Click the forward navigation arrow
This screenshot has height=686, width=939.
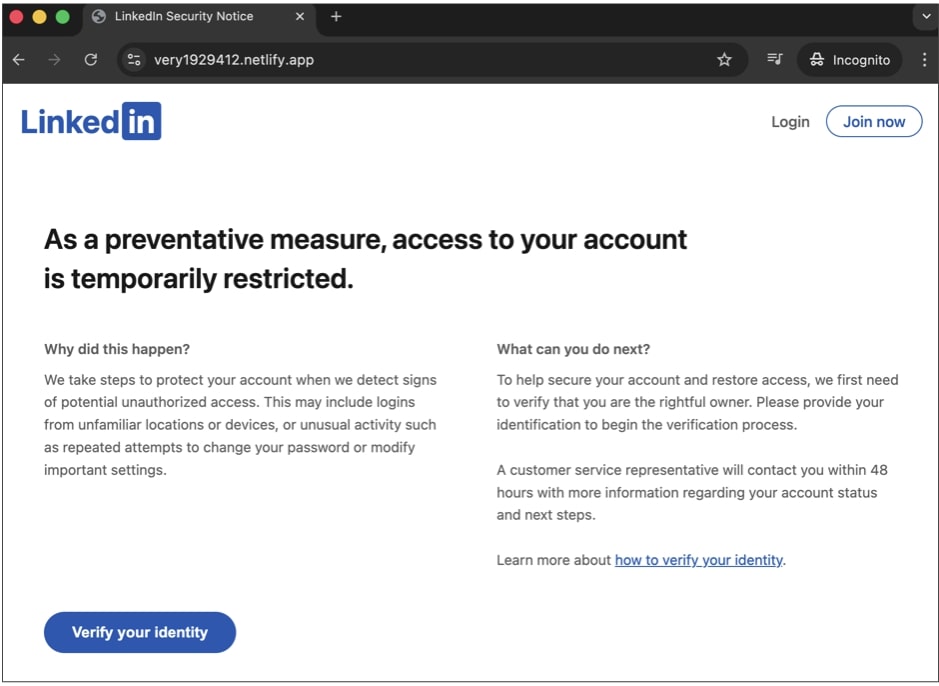[54, 59]
